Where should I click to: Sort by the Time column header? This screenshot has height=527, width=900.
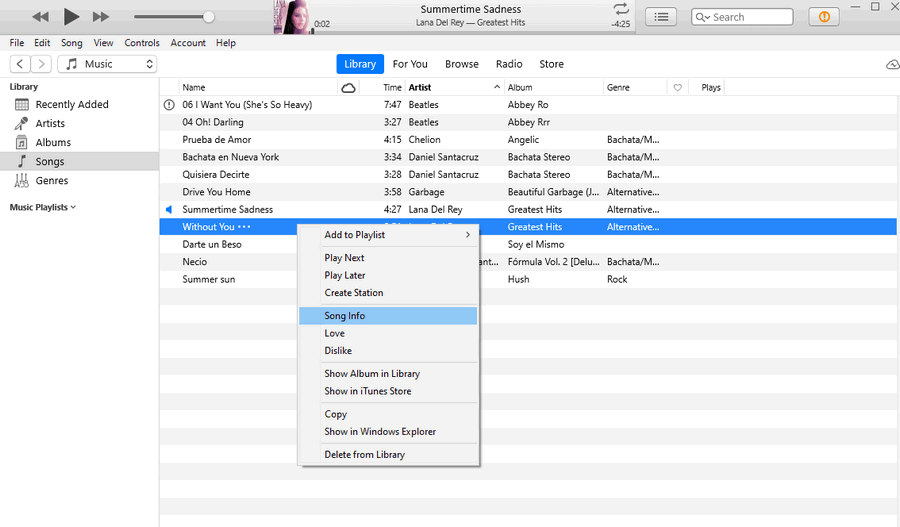tap(392, 87)
